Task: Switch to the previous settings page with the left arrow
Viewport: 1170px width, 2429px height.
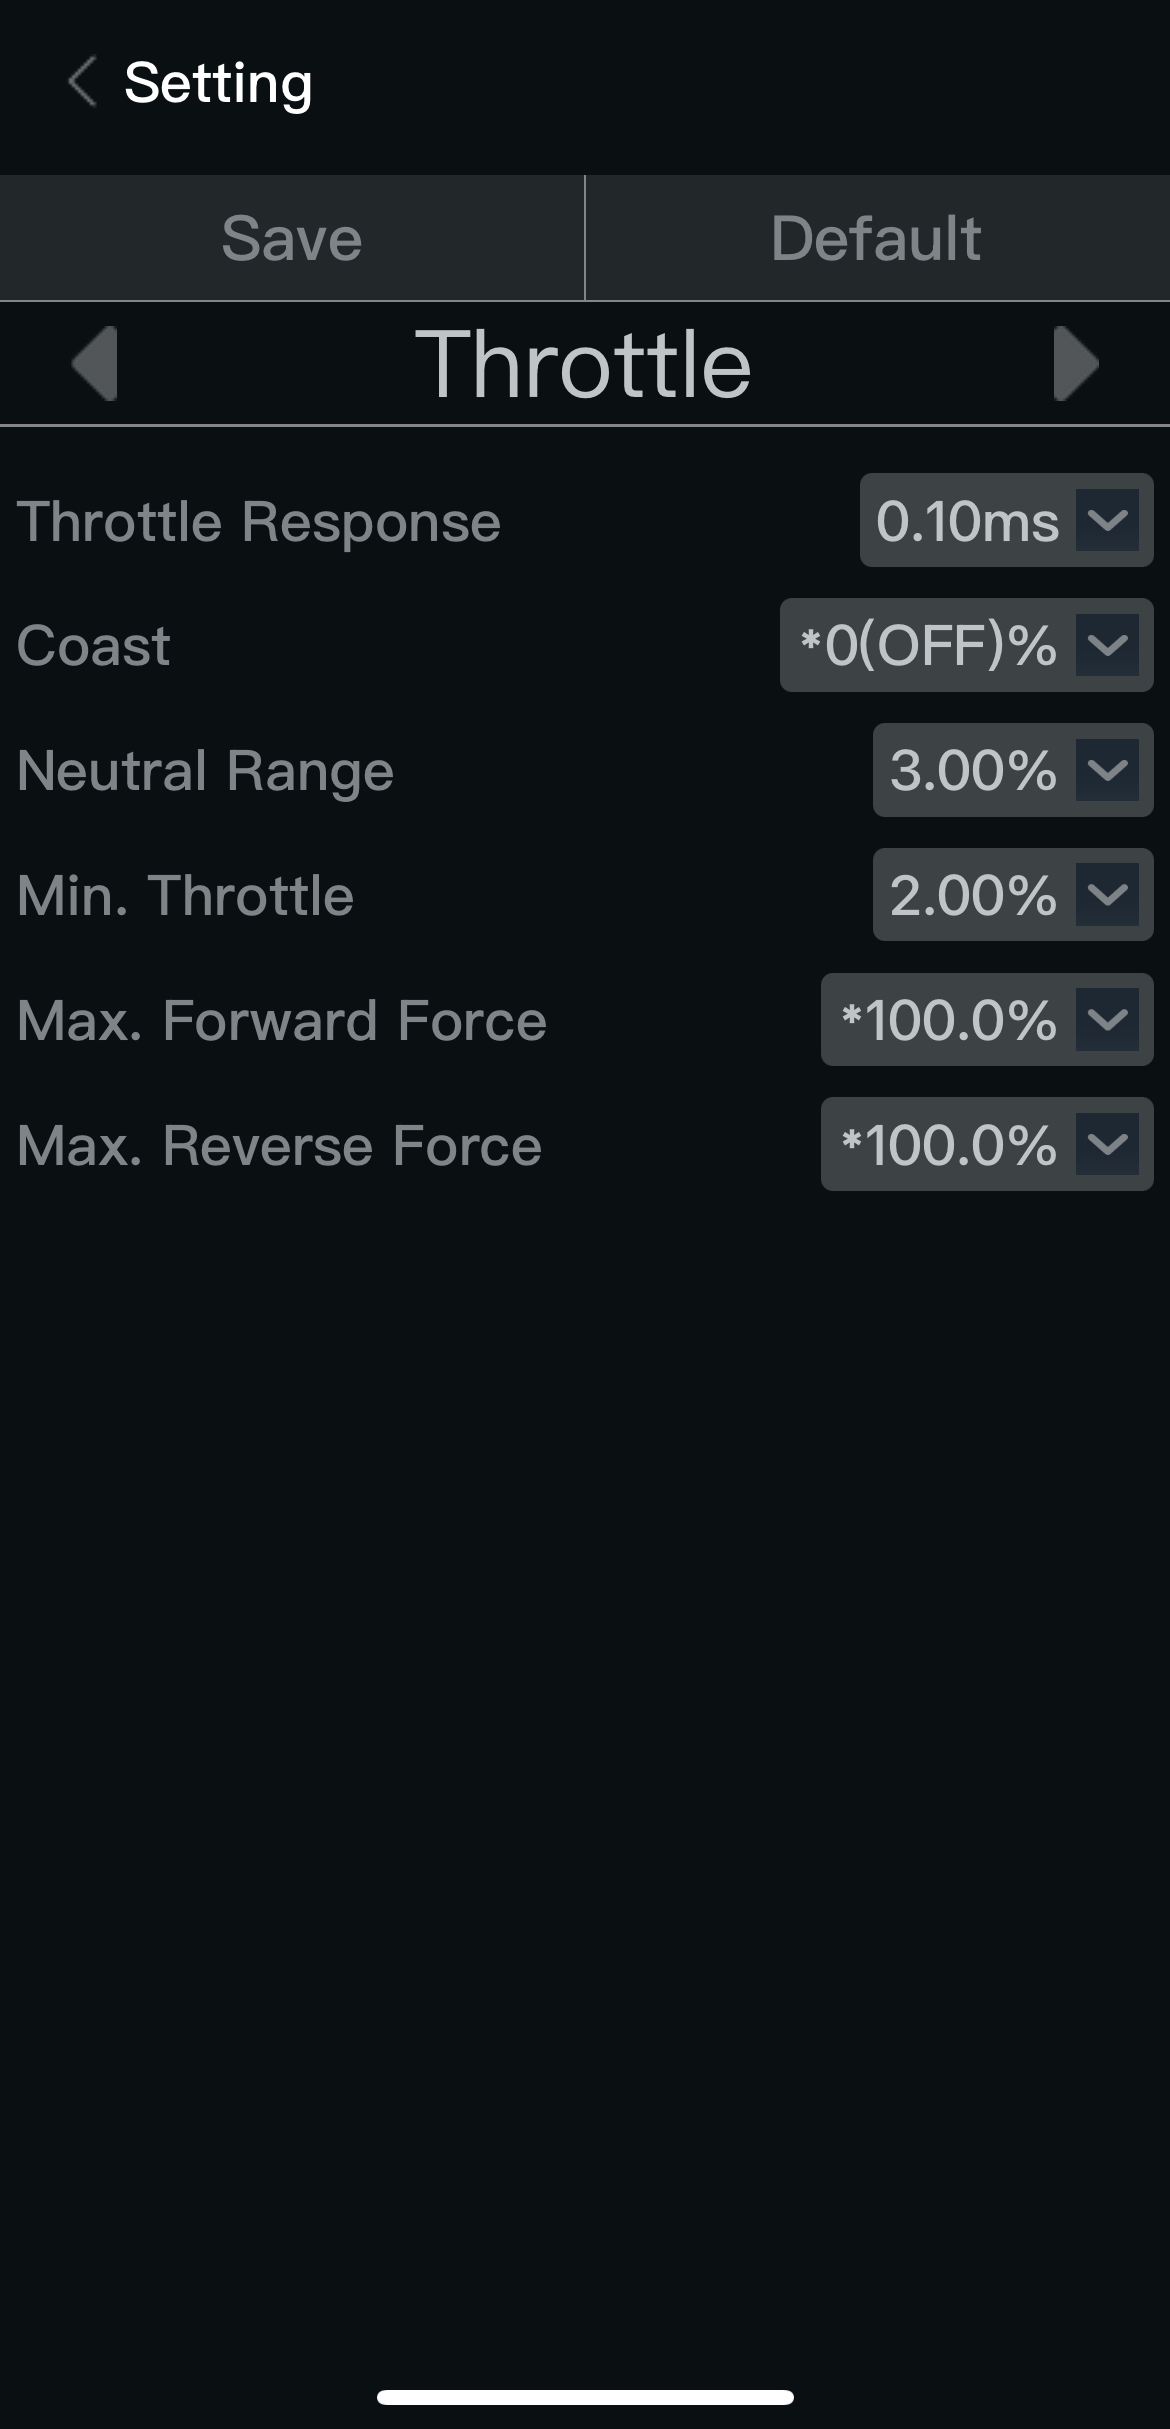Action: tap(96, 364)
